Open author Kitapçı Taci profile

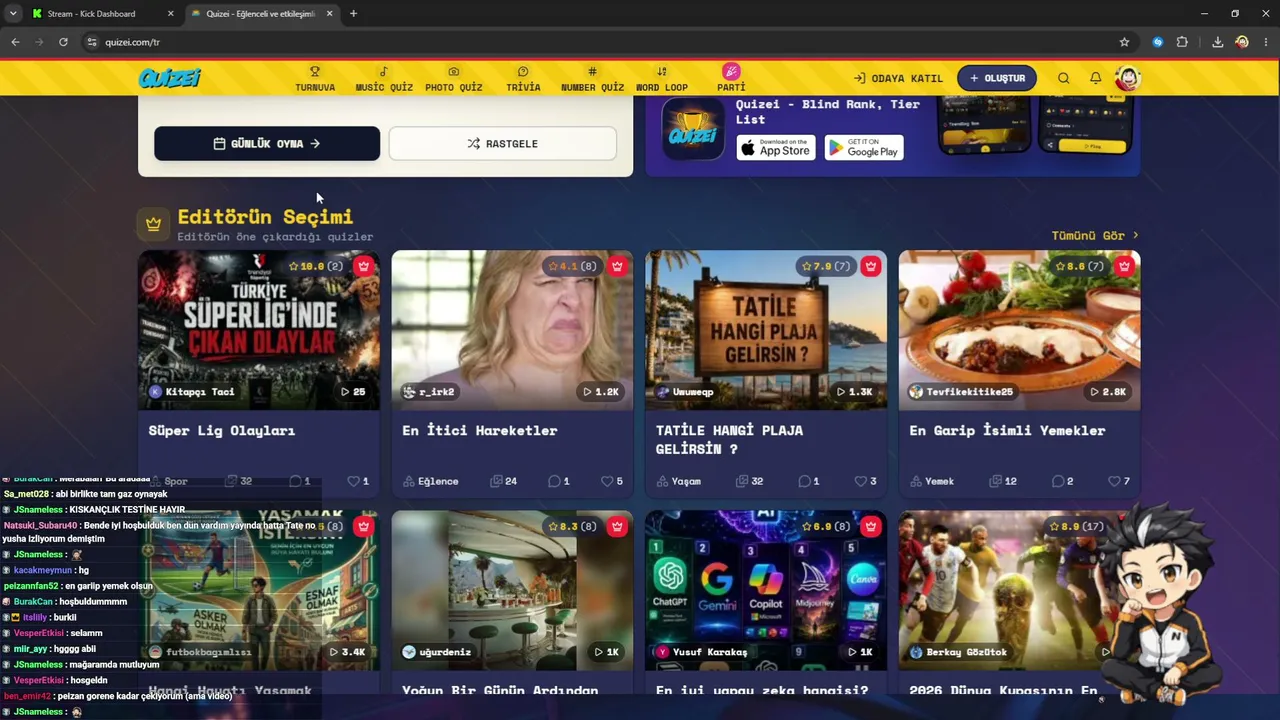pos(192,392)
